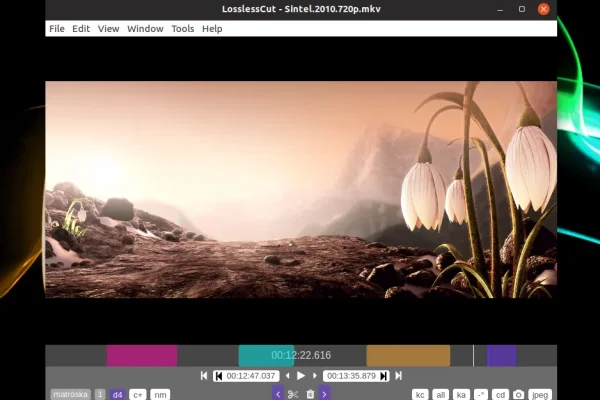Screen dimensions: 600x400
Task: Jump to end of video
Action: pos(398,376)
